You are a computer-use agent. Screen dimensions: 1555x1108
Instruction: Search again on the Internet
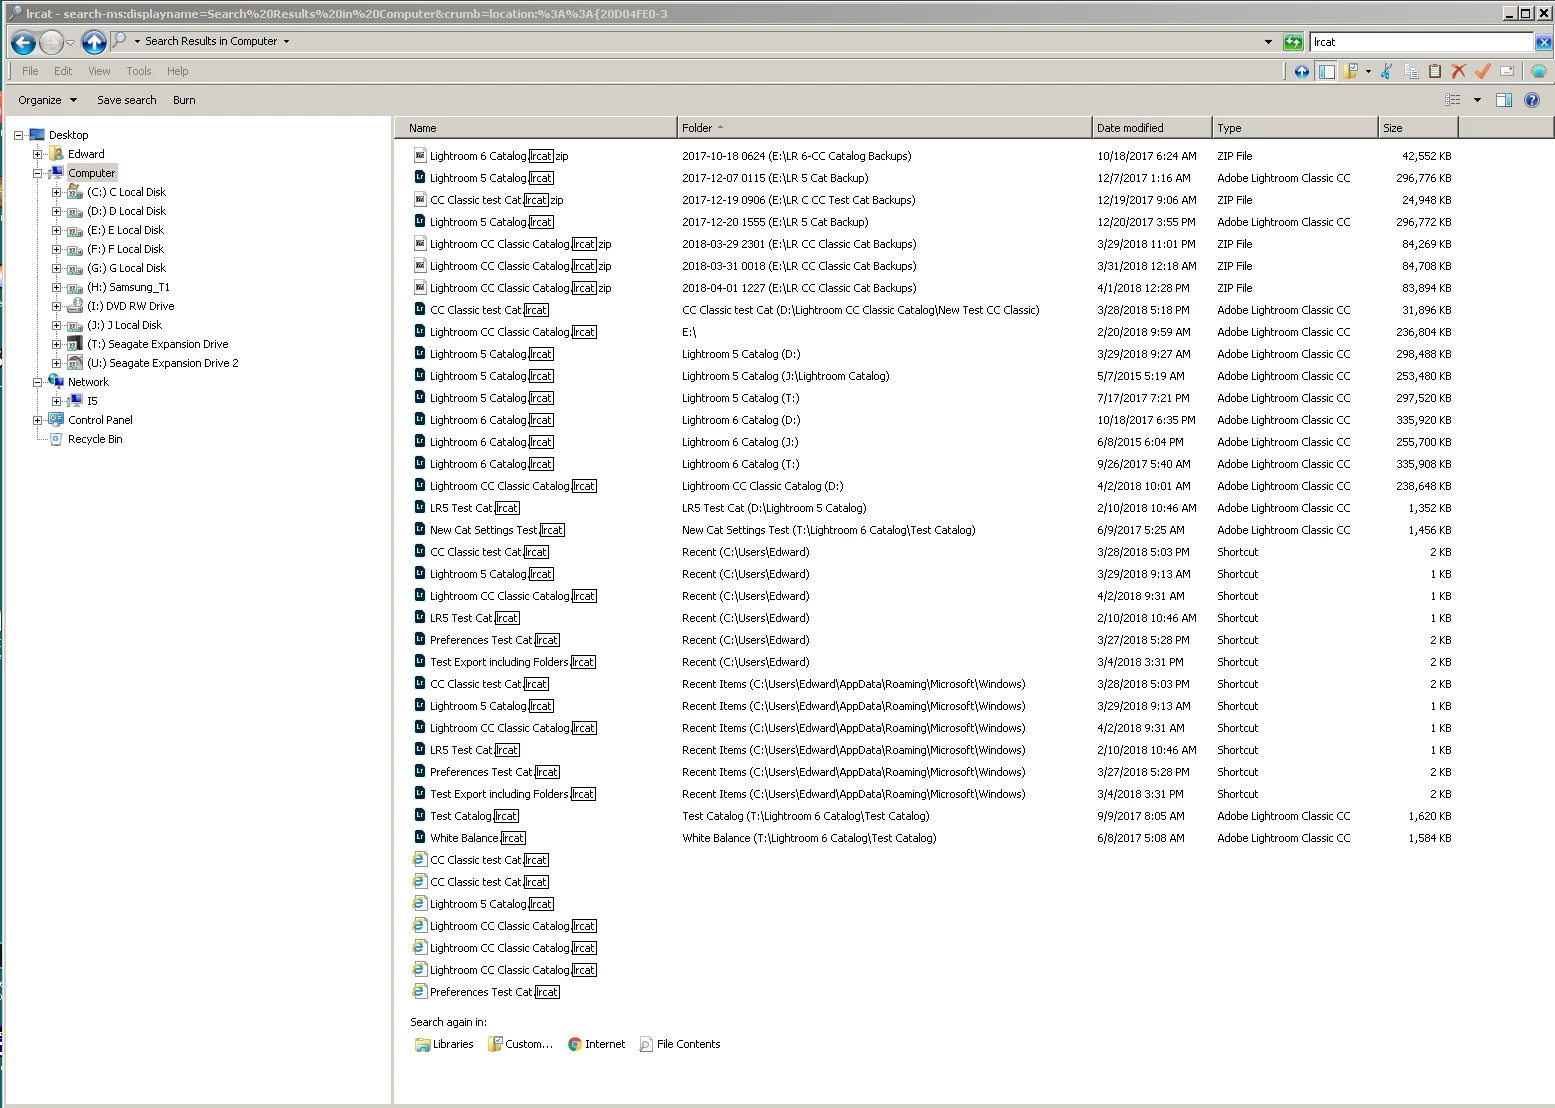coord(596,1044)
